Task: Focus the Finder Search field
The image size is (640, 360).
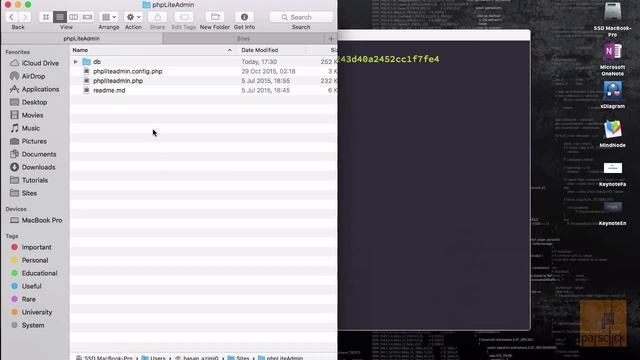Action: click(x=301, y=17)
